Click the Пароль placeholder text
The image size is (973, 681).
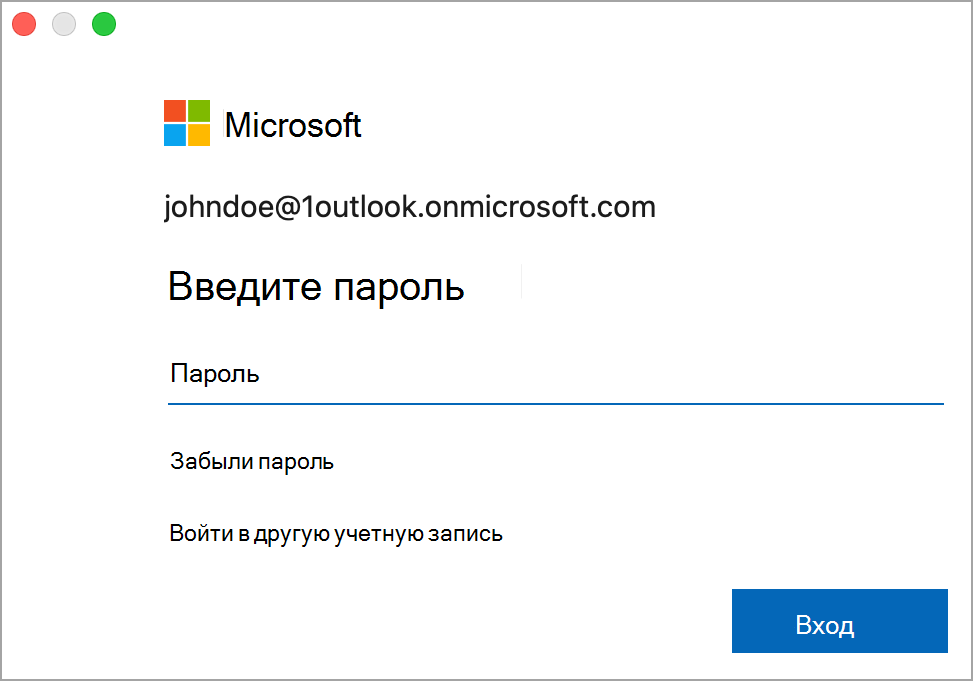coord(215,374)
